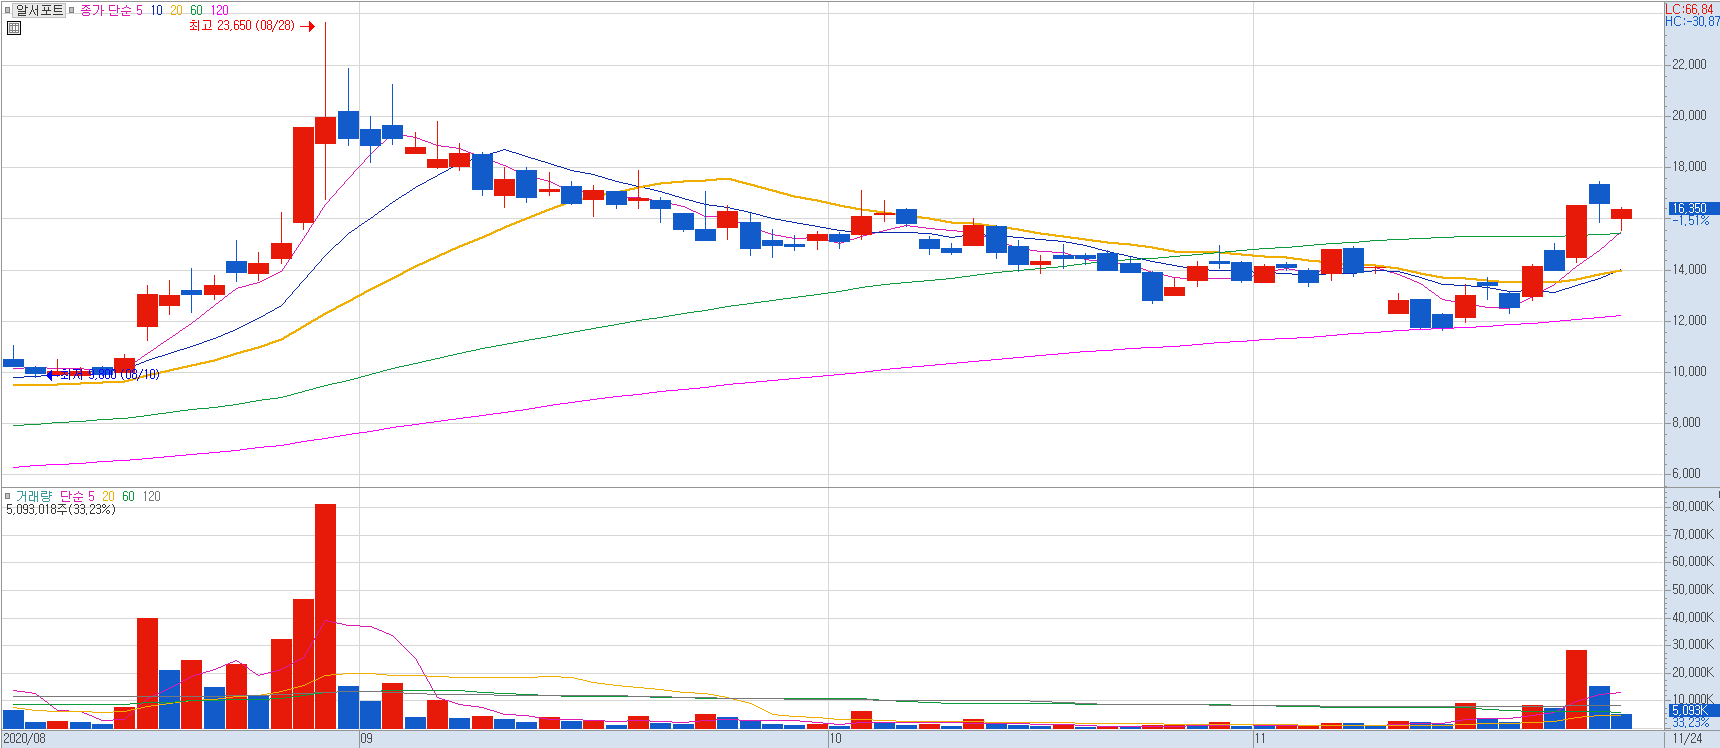The width and height of the screenshot is (1720, 748).
Task: Click the 18,000 price axis label
Action: (x=1689, y=166)
